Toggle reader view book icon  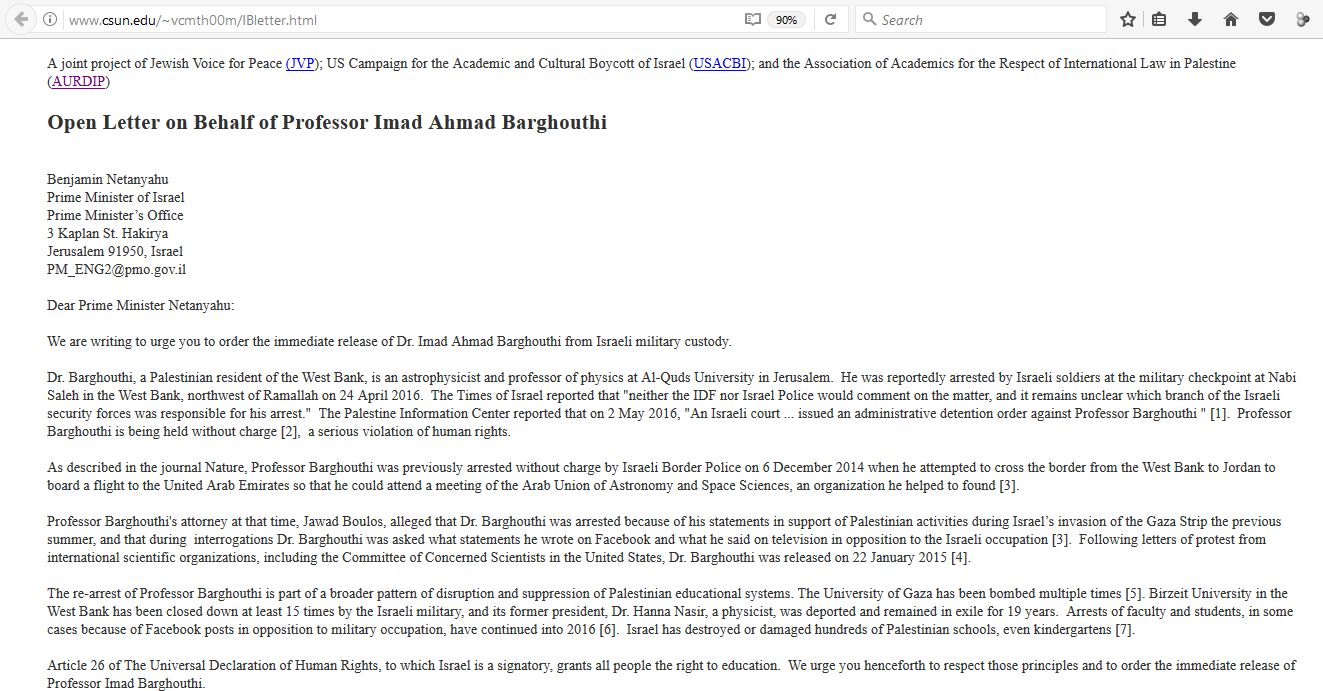[752, 20]
